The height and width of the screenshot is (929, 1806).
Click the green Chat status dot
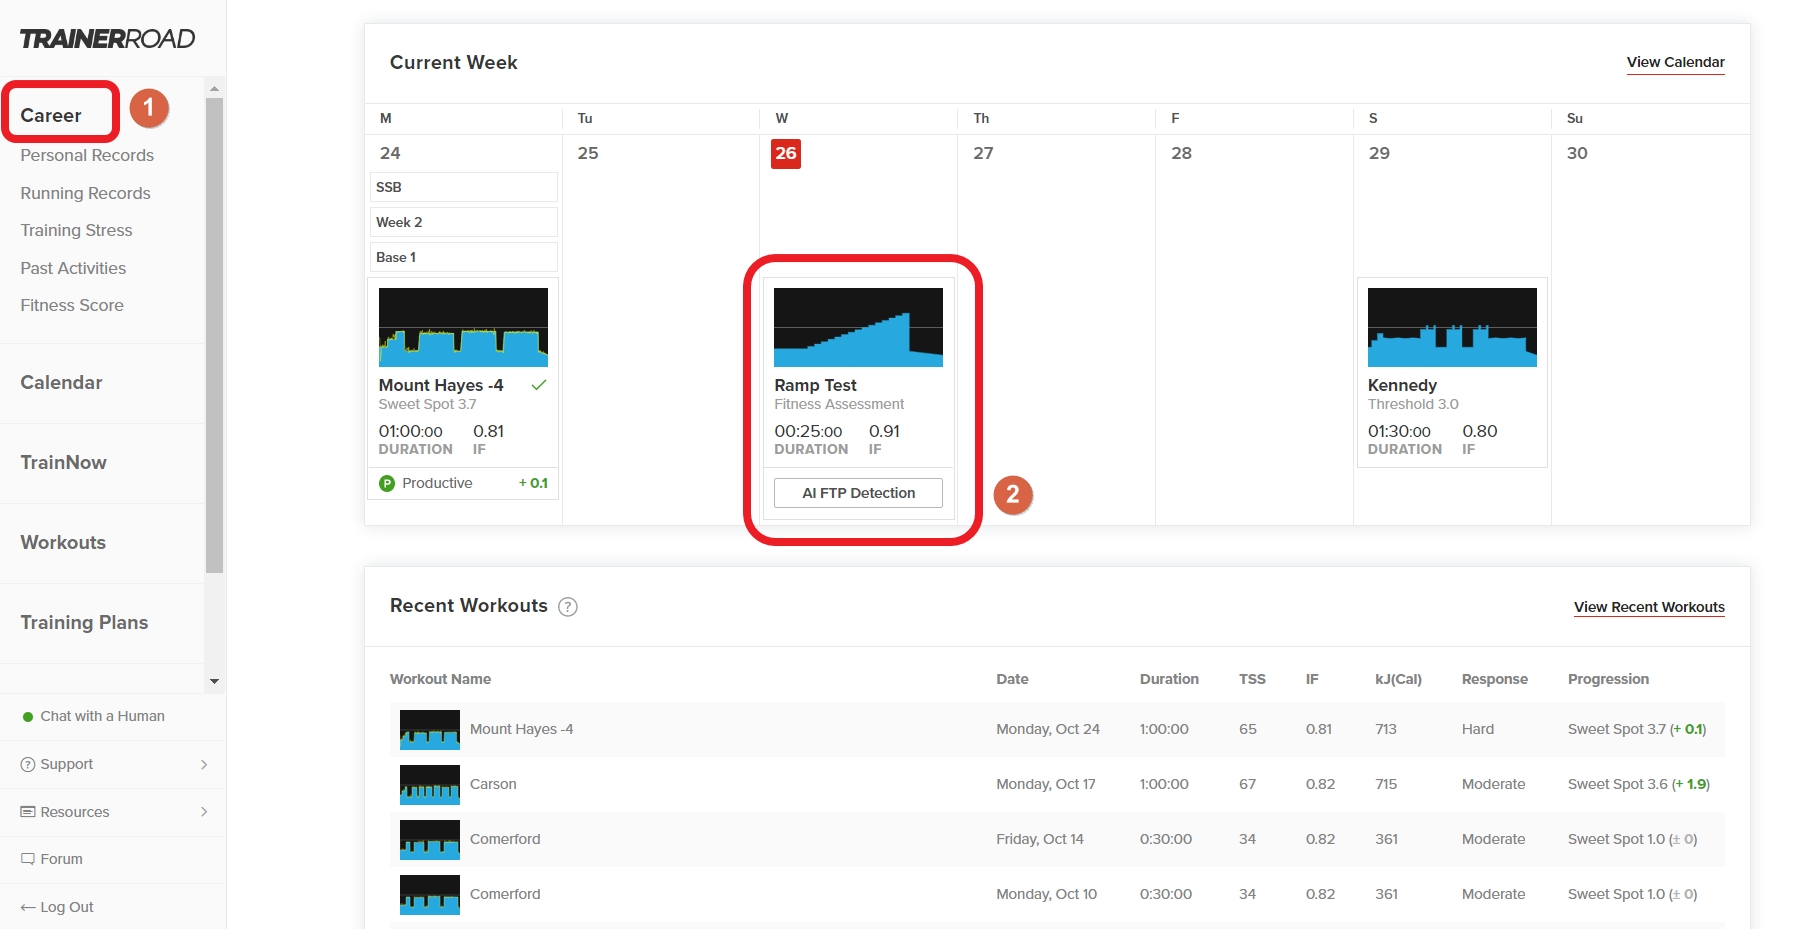[x=28, y=717]
